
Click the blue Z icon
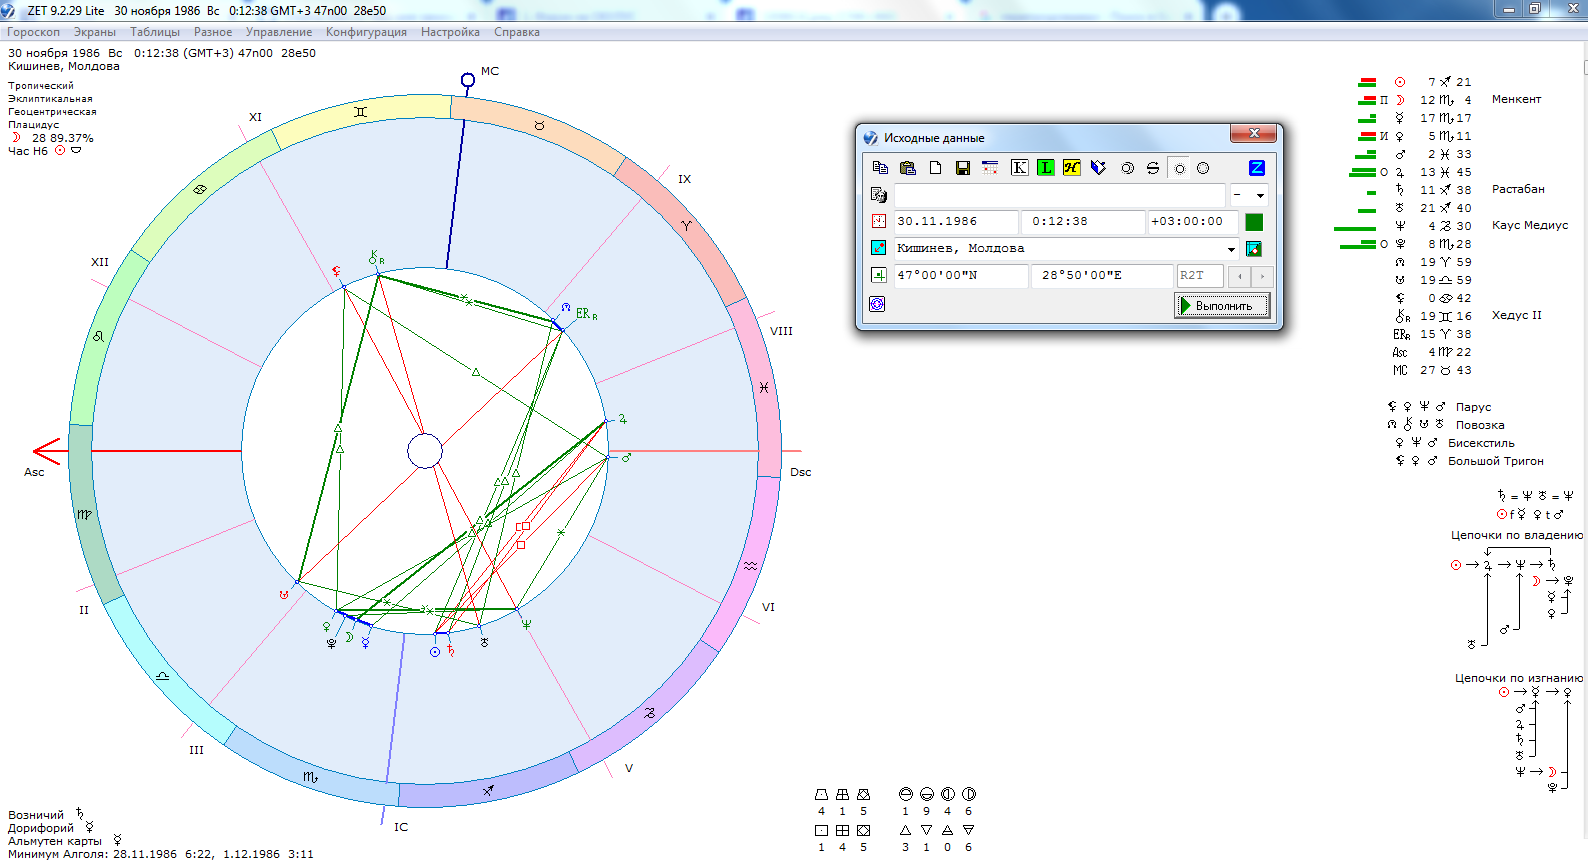[x=1257, y=168]
